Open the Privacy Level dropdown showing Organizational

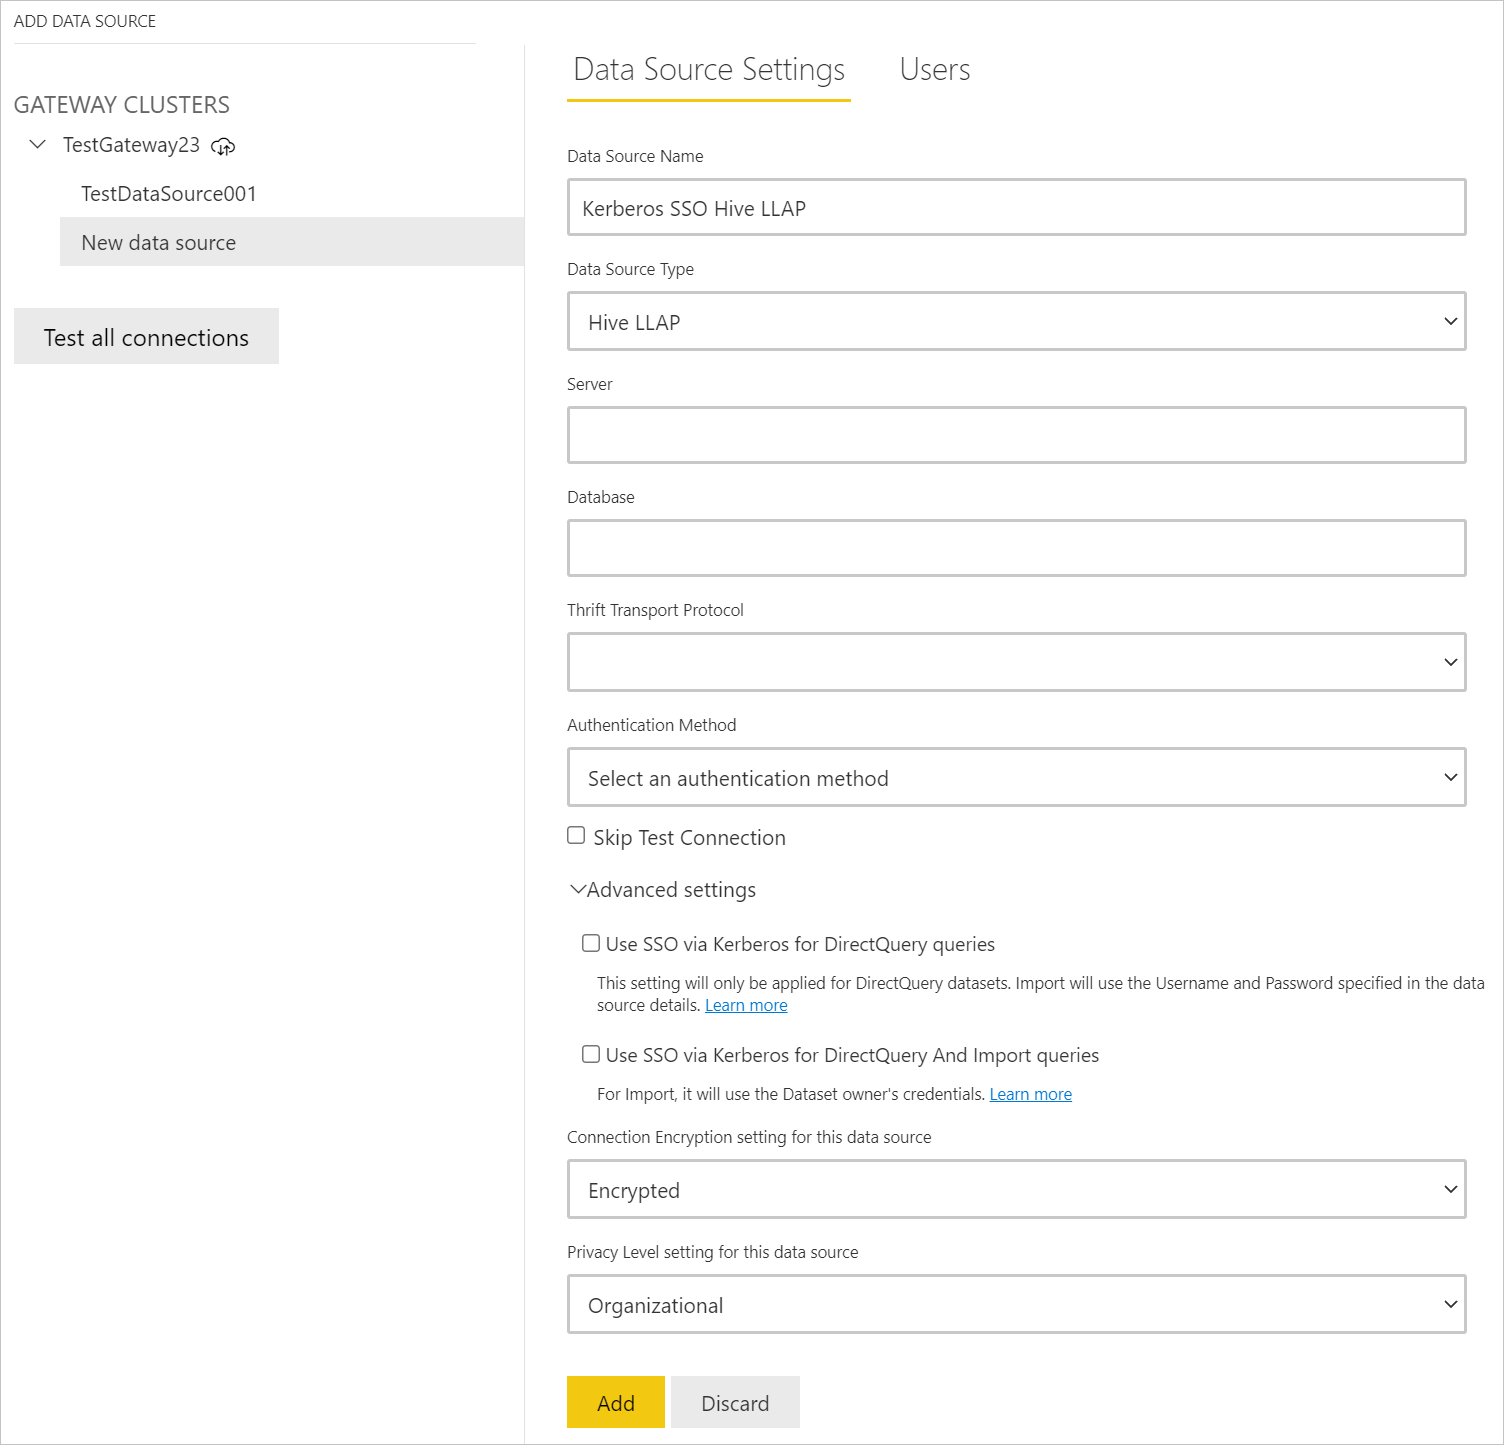point(1016,1305)
